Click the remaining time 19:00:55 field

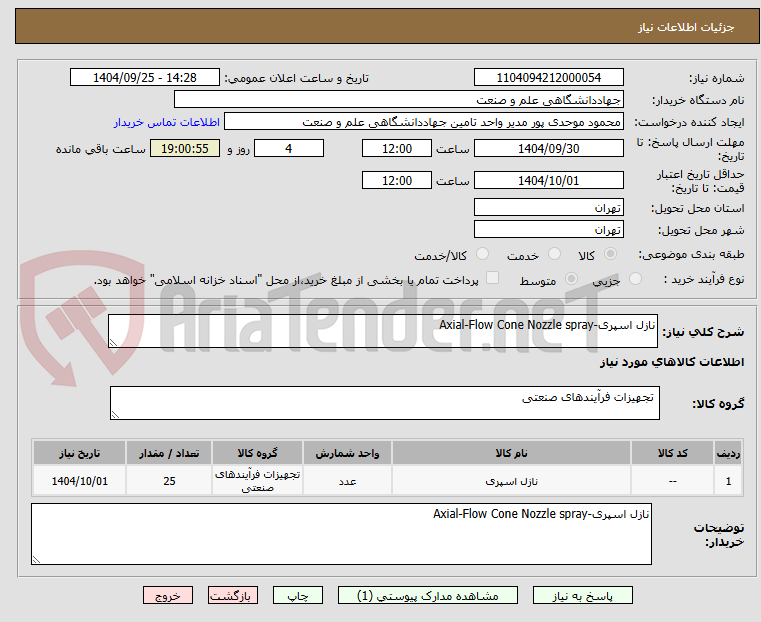(185, 148)
